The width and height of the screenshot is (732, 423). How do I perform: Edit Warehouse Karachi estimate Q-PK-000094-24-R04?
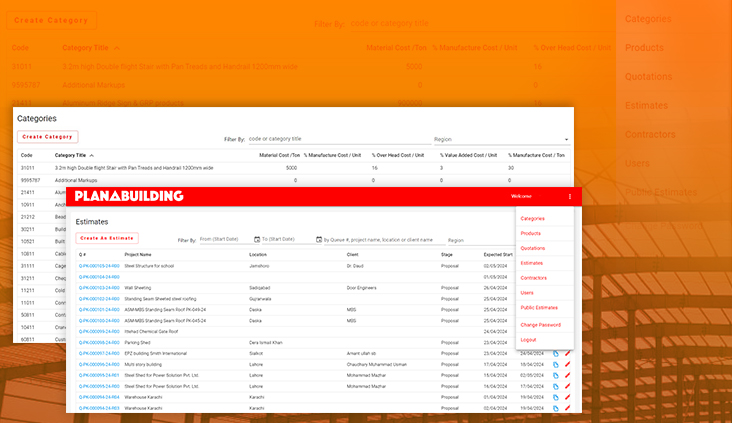pos(567,397)
